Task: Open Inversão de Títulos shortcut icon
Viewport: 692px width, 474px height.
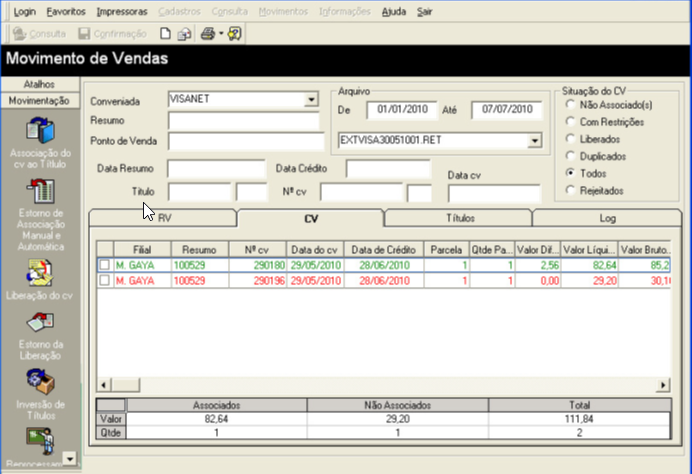Action: [x=40, y=382]
